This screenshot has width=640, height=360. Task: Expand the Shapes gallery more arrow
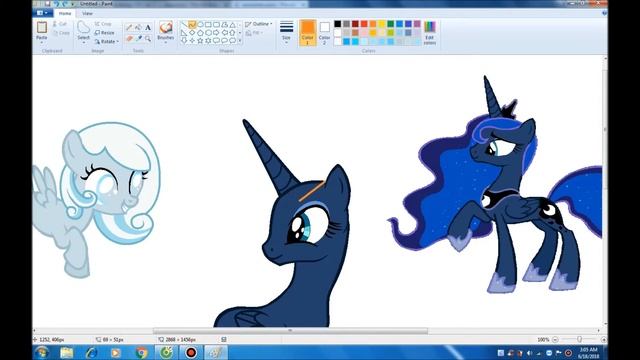pos(240,41)
